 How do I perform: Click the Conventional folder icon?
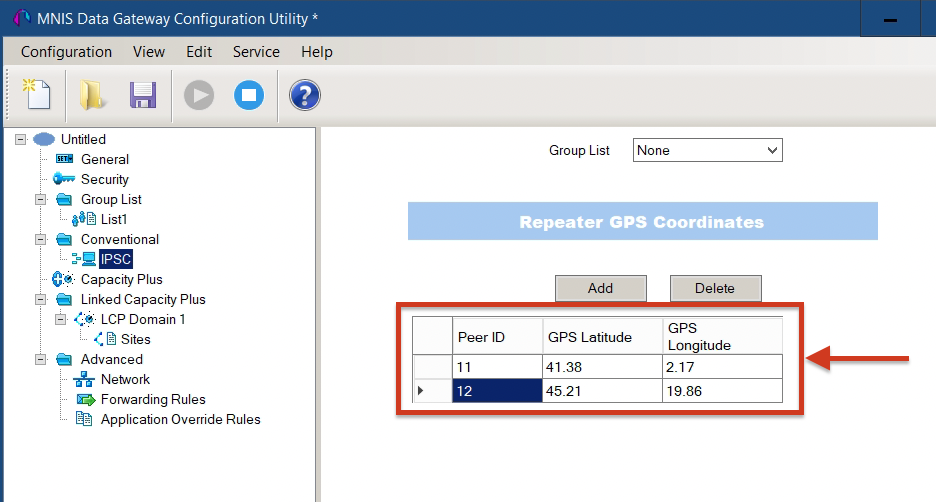pos(64,239)
